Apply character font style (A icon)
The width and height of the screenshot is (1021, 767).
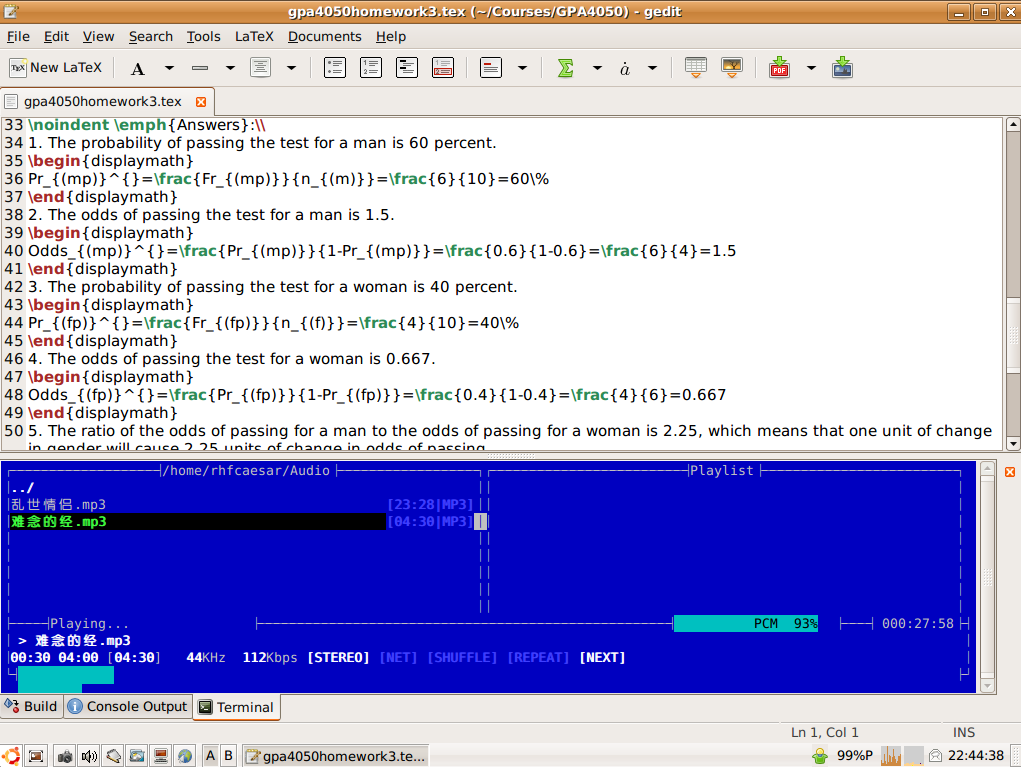137,68
